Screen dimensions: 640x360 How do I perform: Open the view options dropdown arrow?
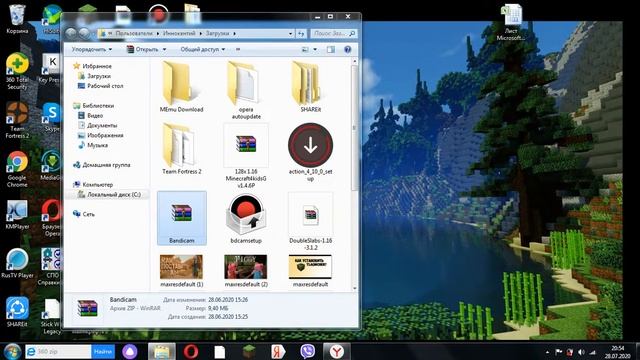pos(315,49)
